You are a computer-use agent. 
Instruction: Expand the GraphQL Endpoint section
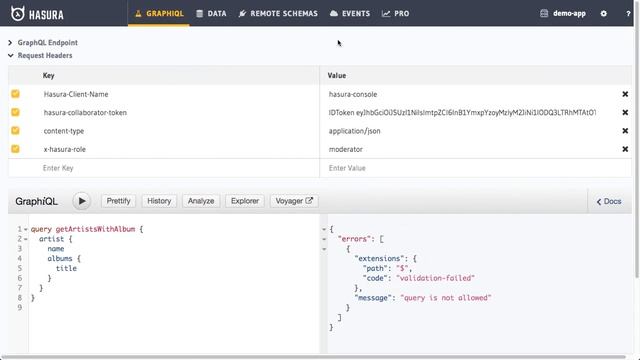(x=43, y=42)
